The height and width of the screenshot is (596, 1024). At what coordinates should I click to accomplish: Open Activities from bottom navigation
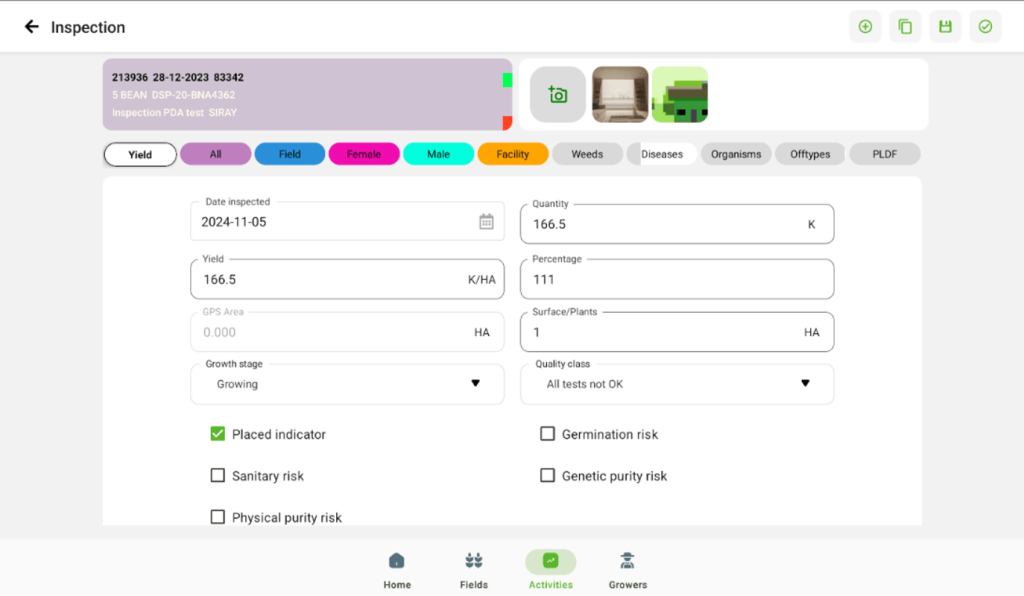click(551, 570)
